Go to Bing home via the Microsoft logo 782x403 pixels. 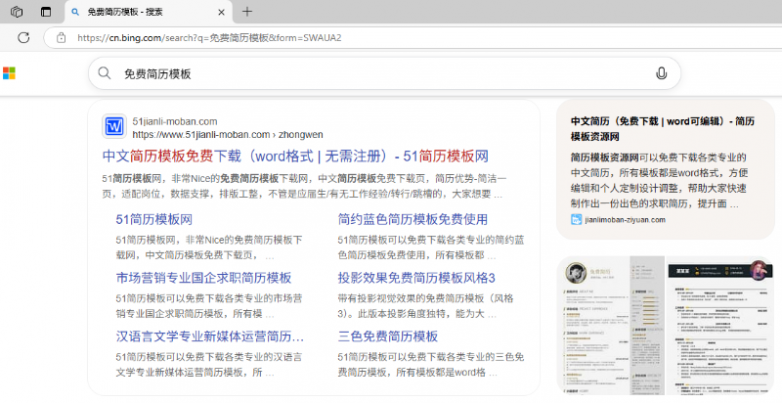coord(9,73)
